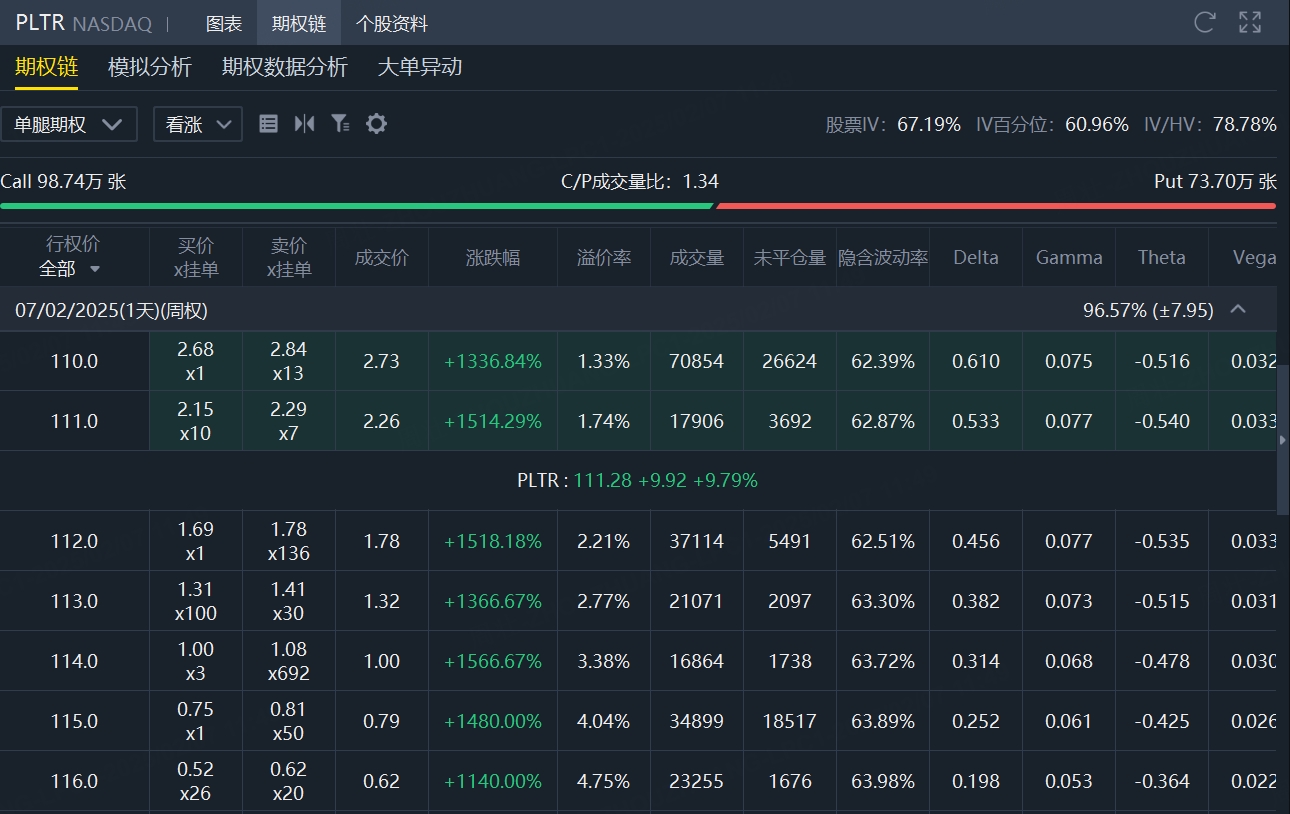Refresh the option chain data
Image resolution: width=1290 pixels, height=814 pixels.
click(1205, 22)
